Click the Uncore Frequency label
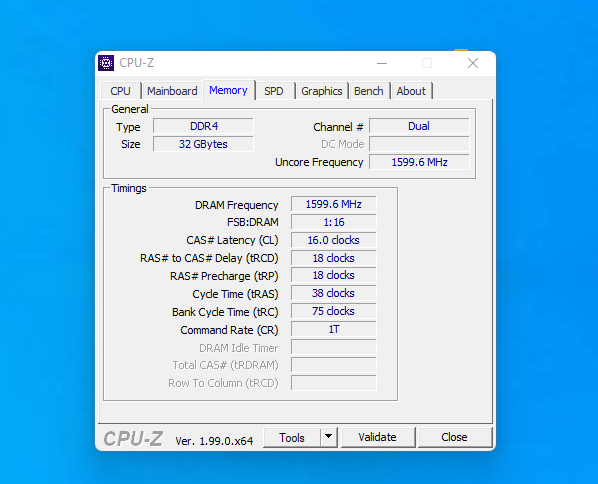 click(319, 162)
